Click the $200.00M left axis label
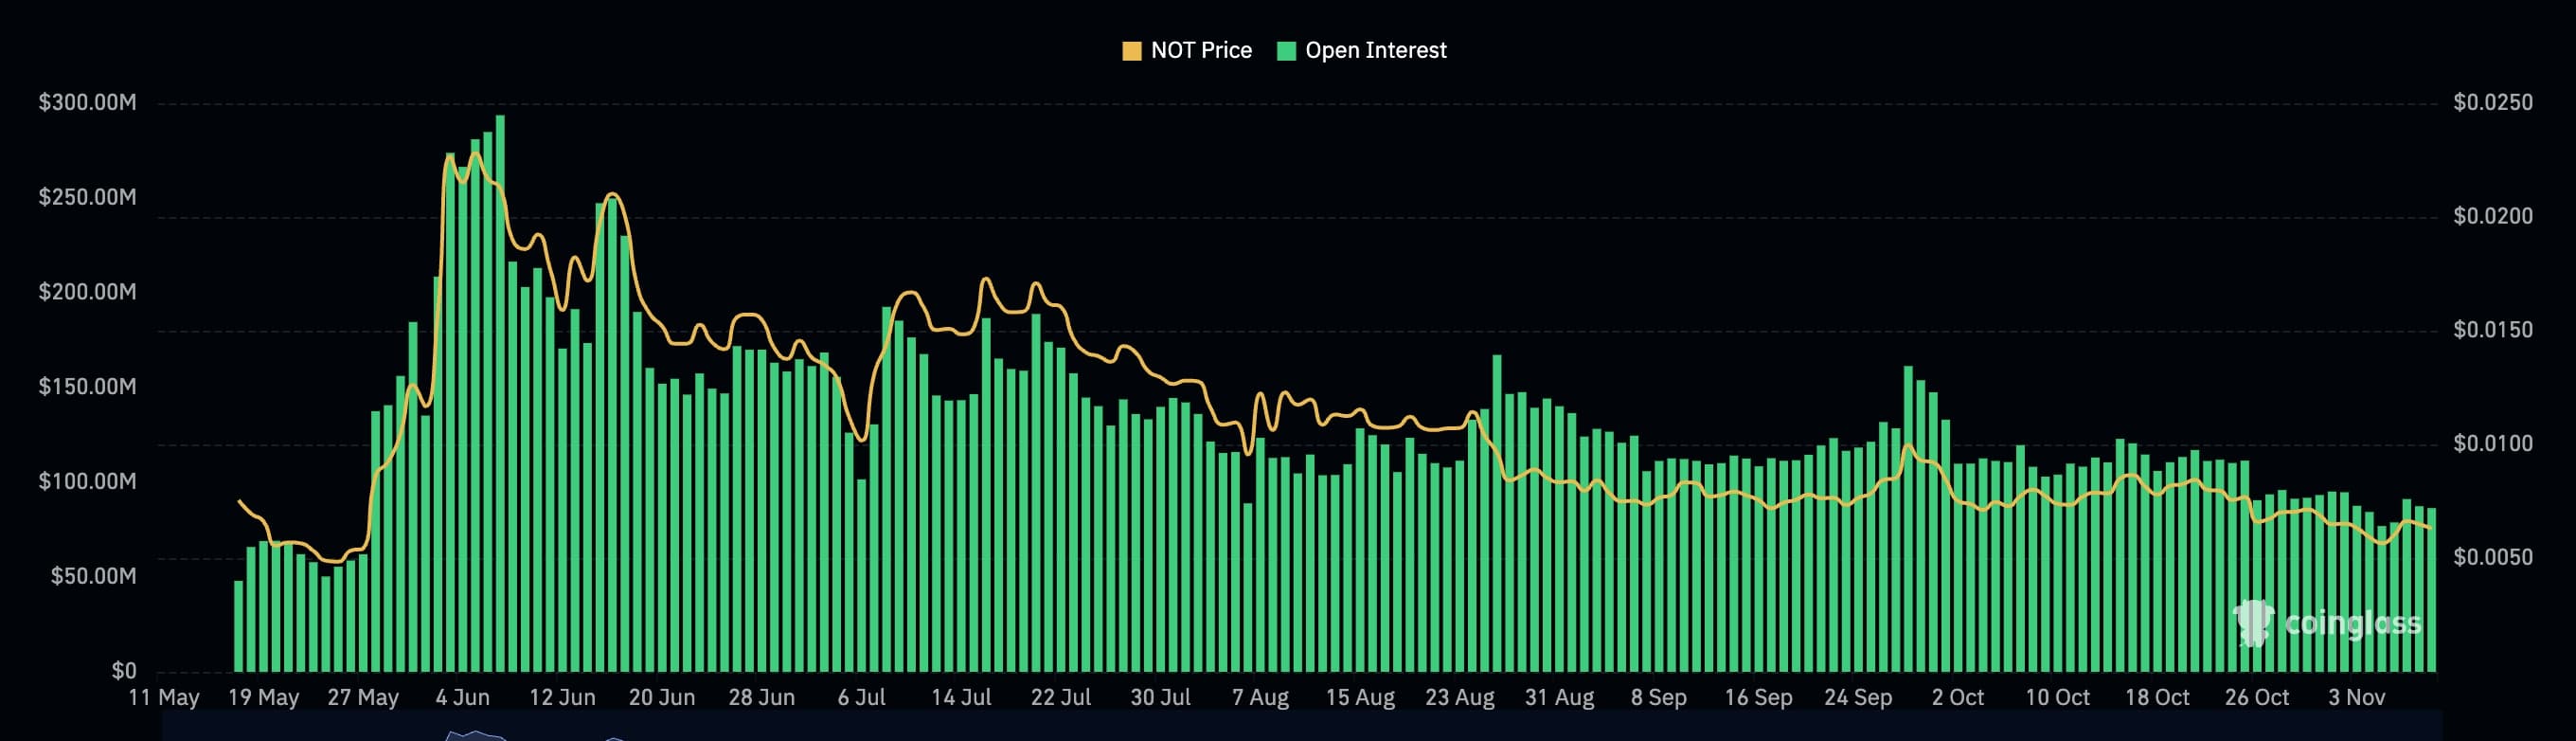This screenshot has width=2576, height=741. 87,292
